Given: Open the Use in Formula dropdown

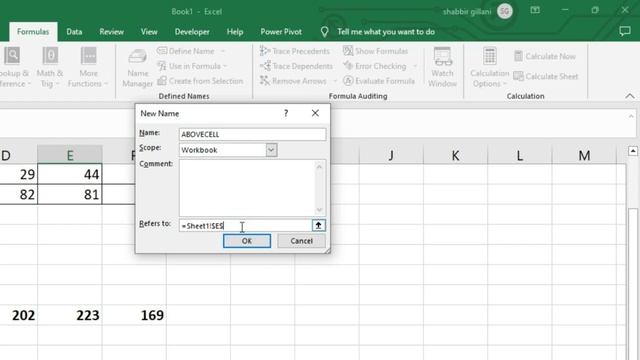Looking at the screenshot, I should coord(192,66).
